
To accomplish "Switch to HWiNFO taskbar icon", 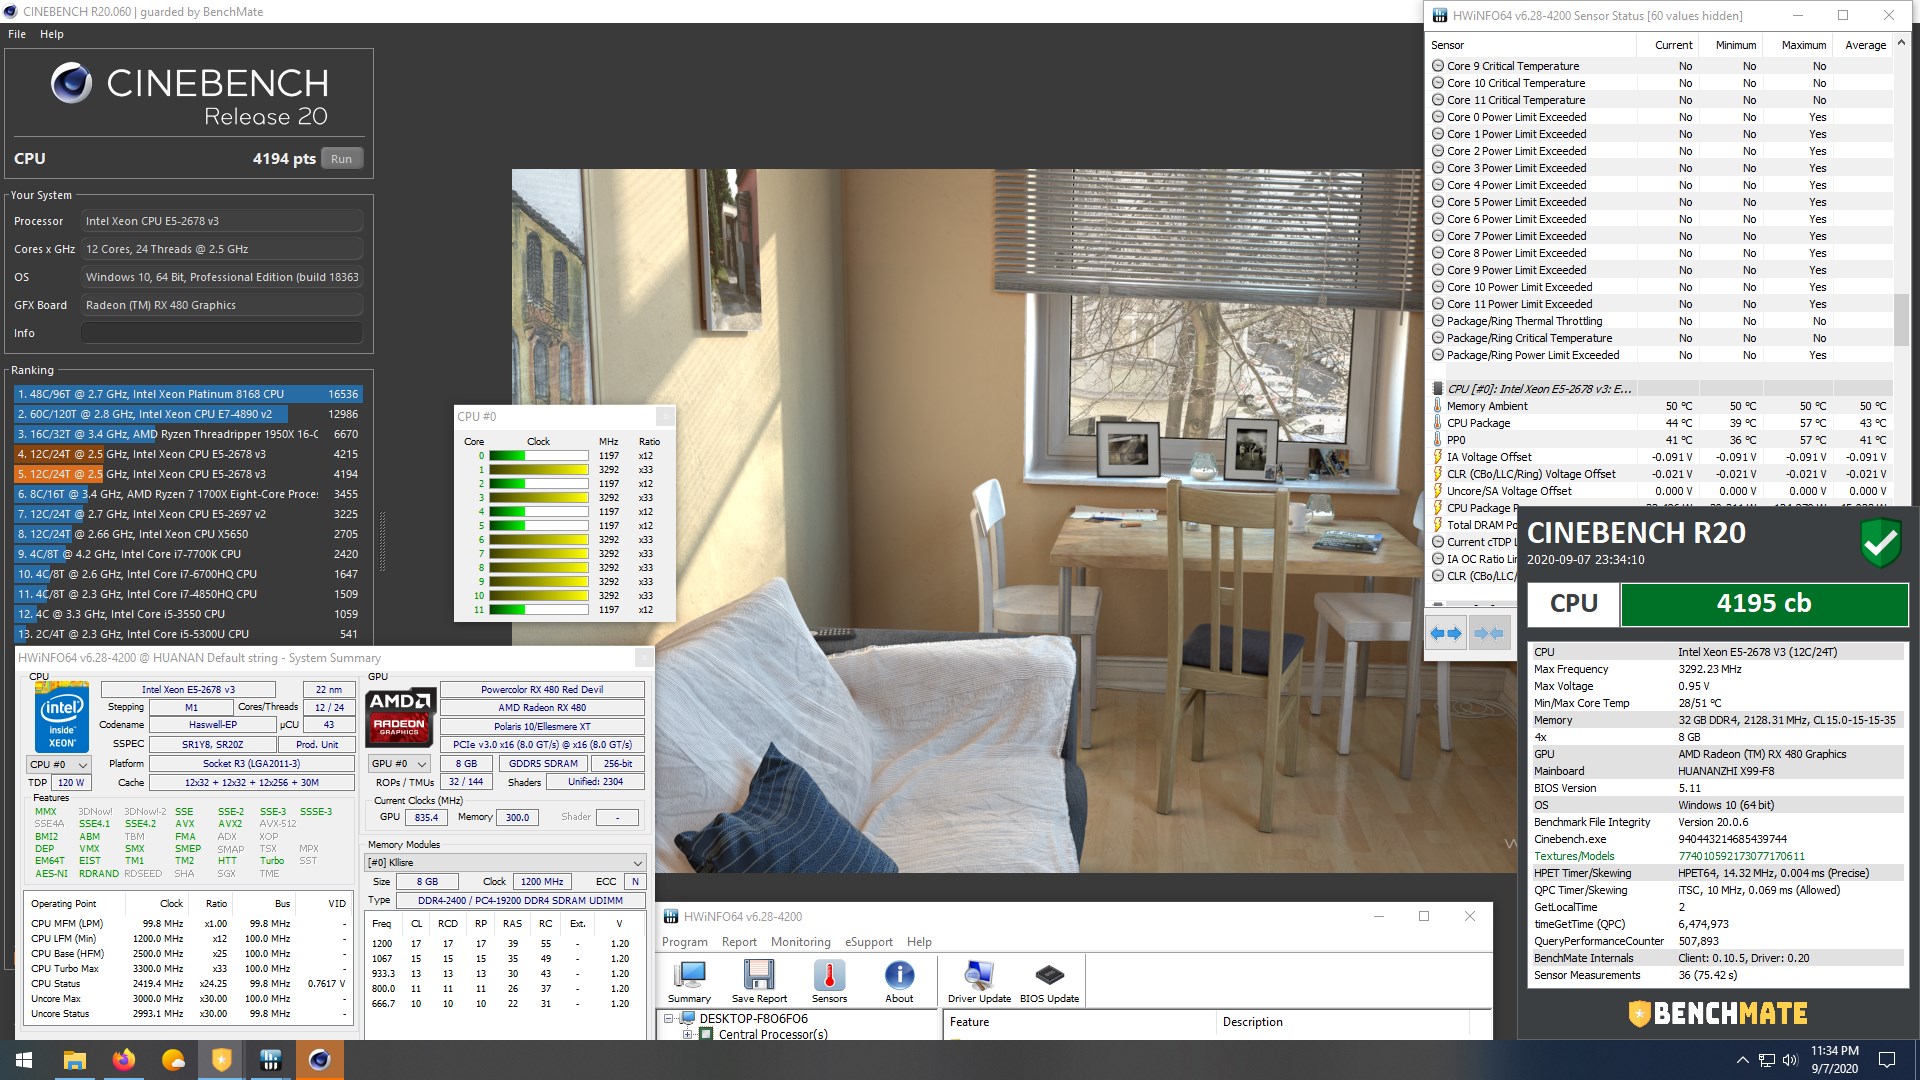I will click(270, 1060).
